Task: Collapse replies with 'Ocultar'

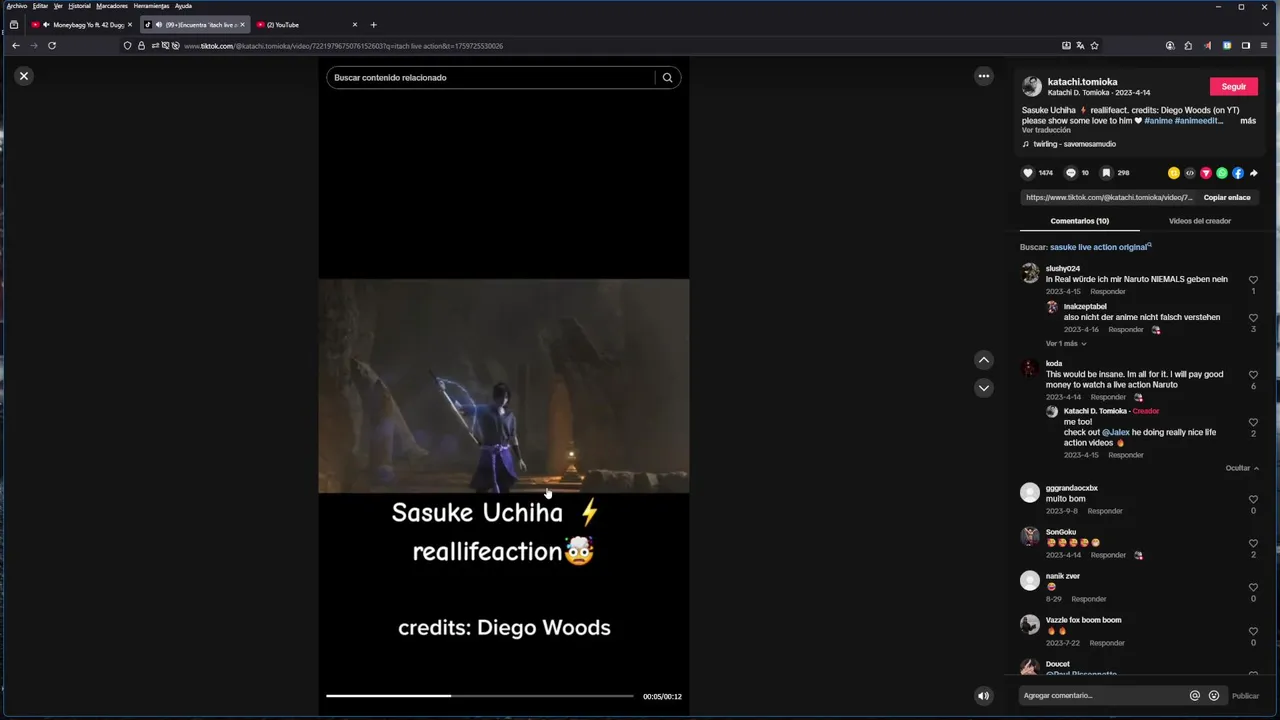Action: pos(1242,468)
